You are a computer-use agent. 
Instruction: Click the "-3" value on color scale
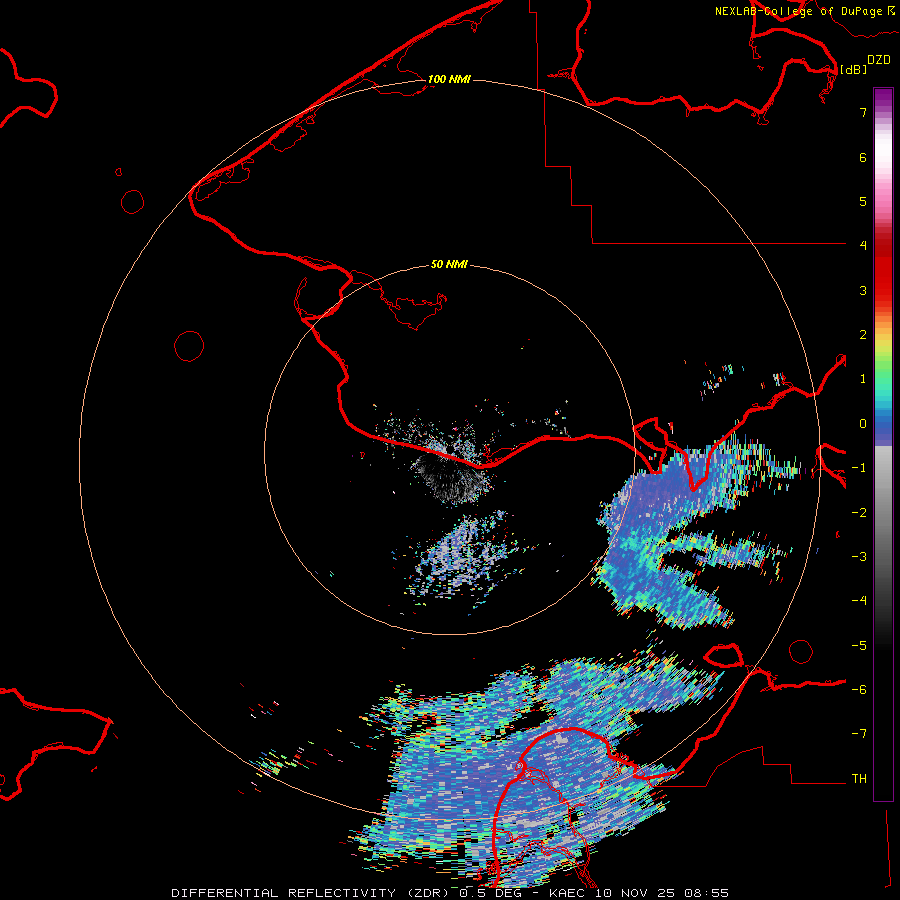pyautogui.click(x=859, y=557)
